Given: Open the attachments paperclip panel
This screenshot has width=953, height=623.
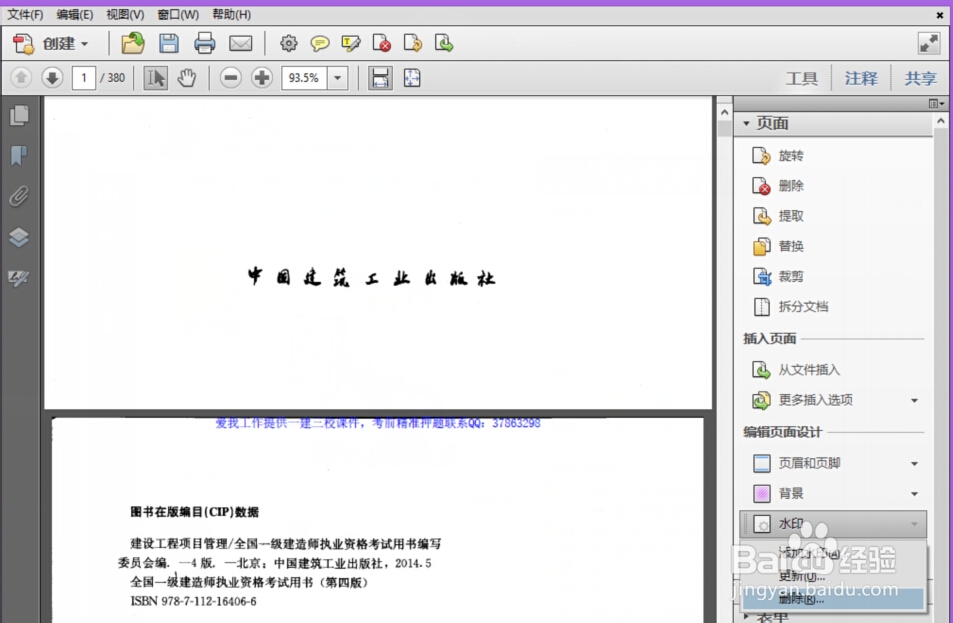Looking at the screenshot, I should click(19, 196).
